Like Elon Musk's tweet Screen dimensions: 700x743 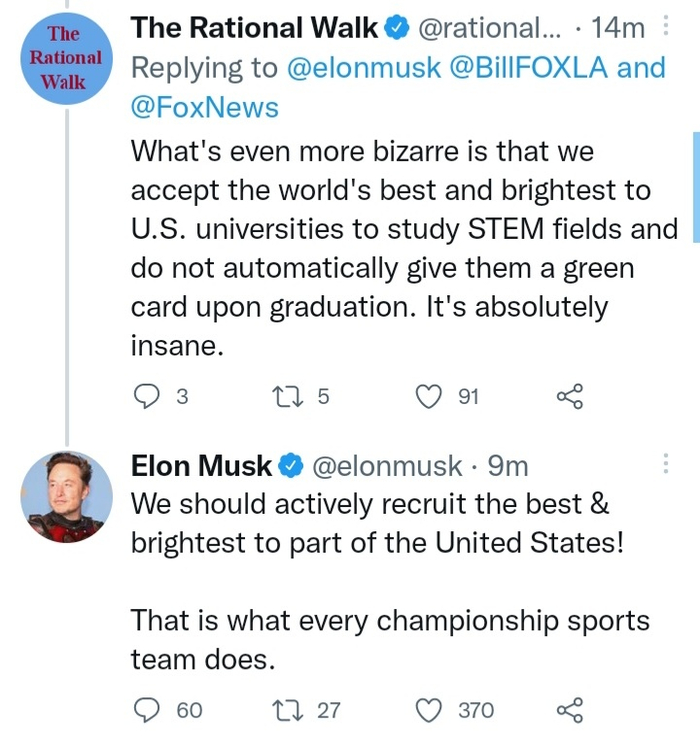[428, 710]
